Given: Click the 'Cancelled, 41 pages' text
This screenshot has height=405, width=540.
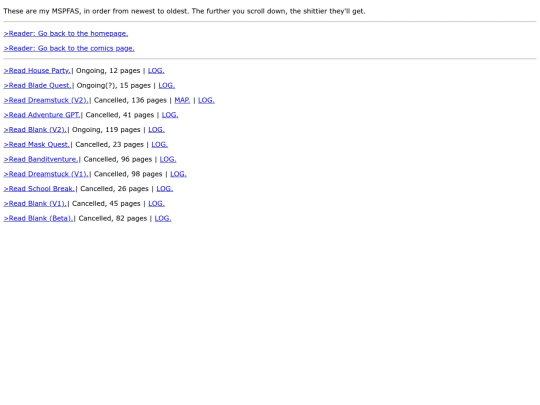Looking at the screenshot, I should [x=120, y=115].
